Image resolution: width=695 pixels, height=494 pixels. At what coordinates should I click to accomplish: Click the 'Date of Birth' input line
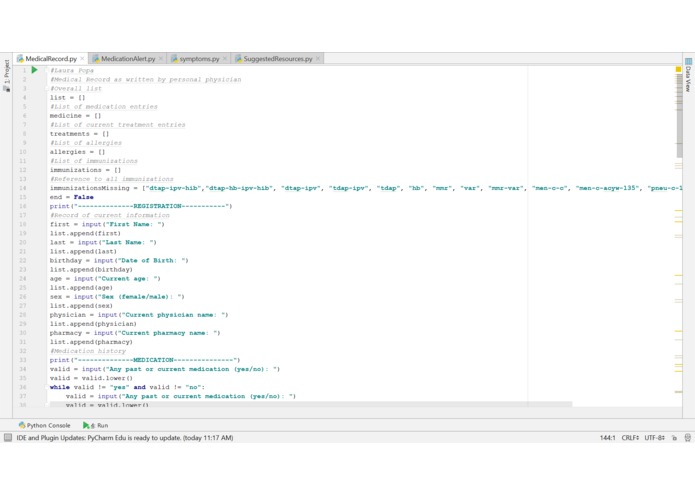coord(119,261)
